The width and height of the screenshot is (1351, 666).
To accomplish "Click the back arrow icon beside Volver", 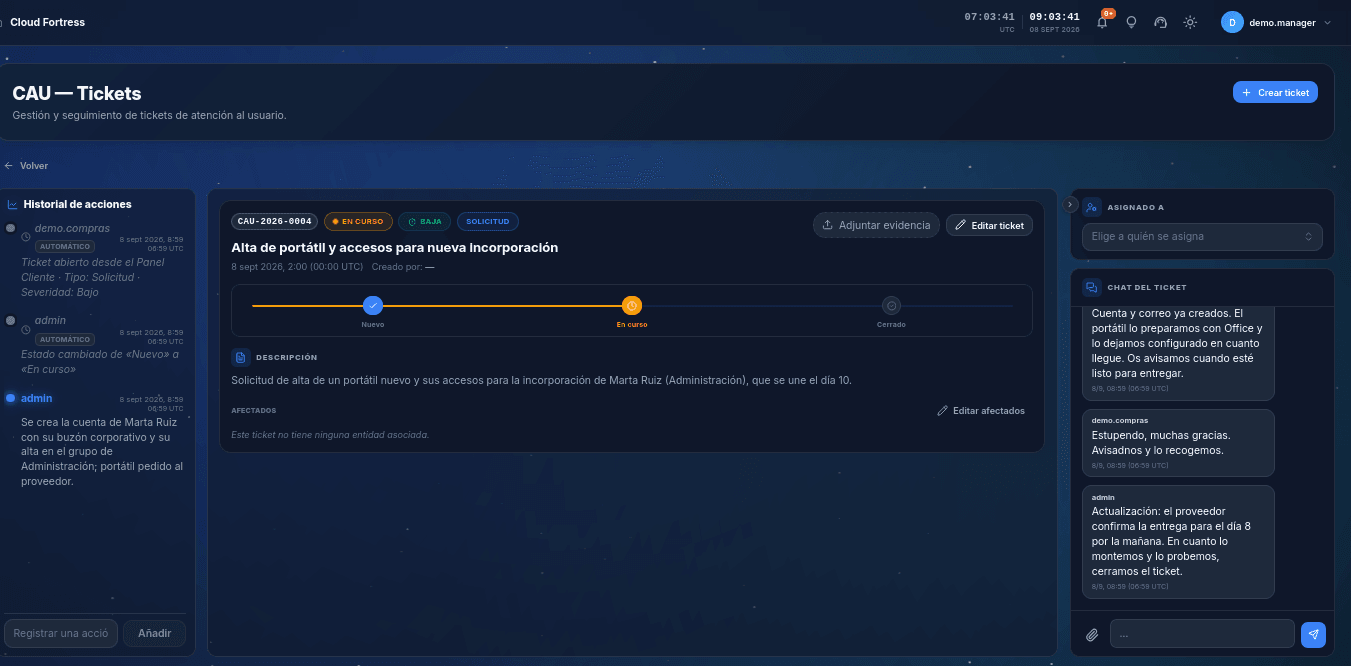I will tap(9, 166).
